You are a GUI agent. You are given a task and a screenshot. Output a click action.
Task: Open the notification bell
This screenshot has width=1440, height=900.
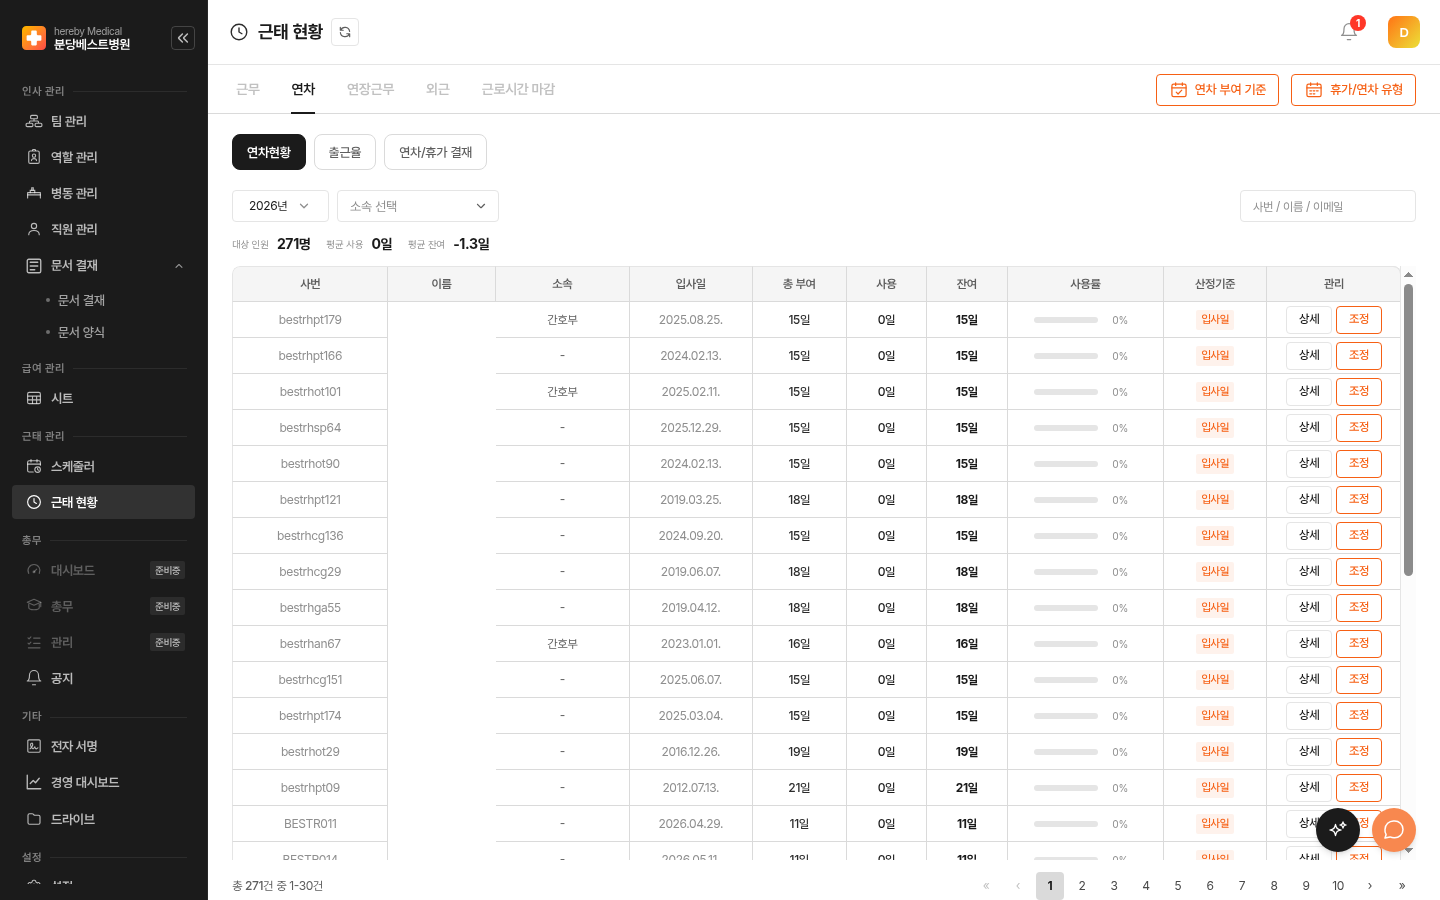1349,32
